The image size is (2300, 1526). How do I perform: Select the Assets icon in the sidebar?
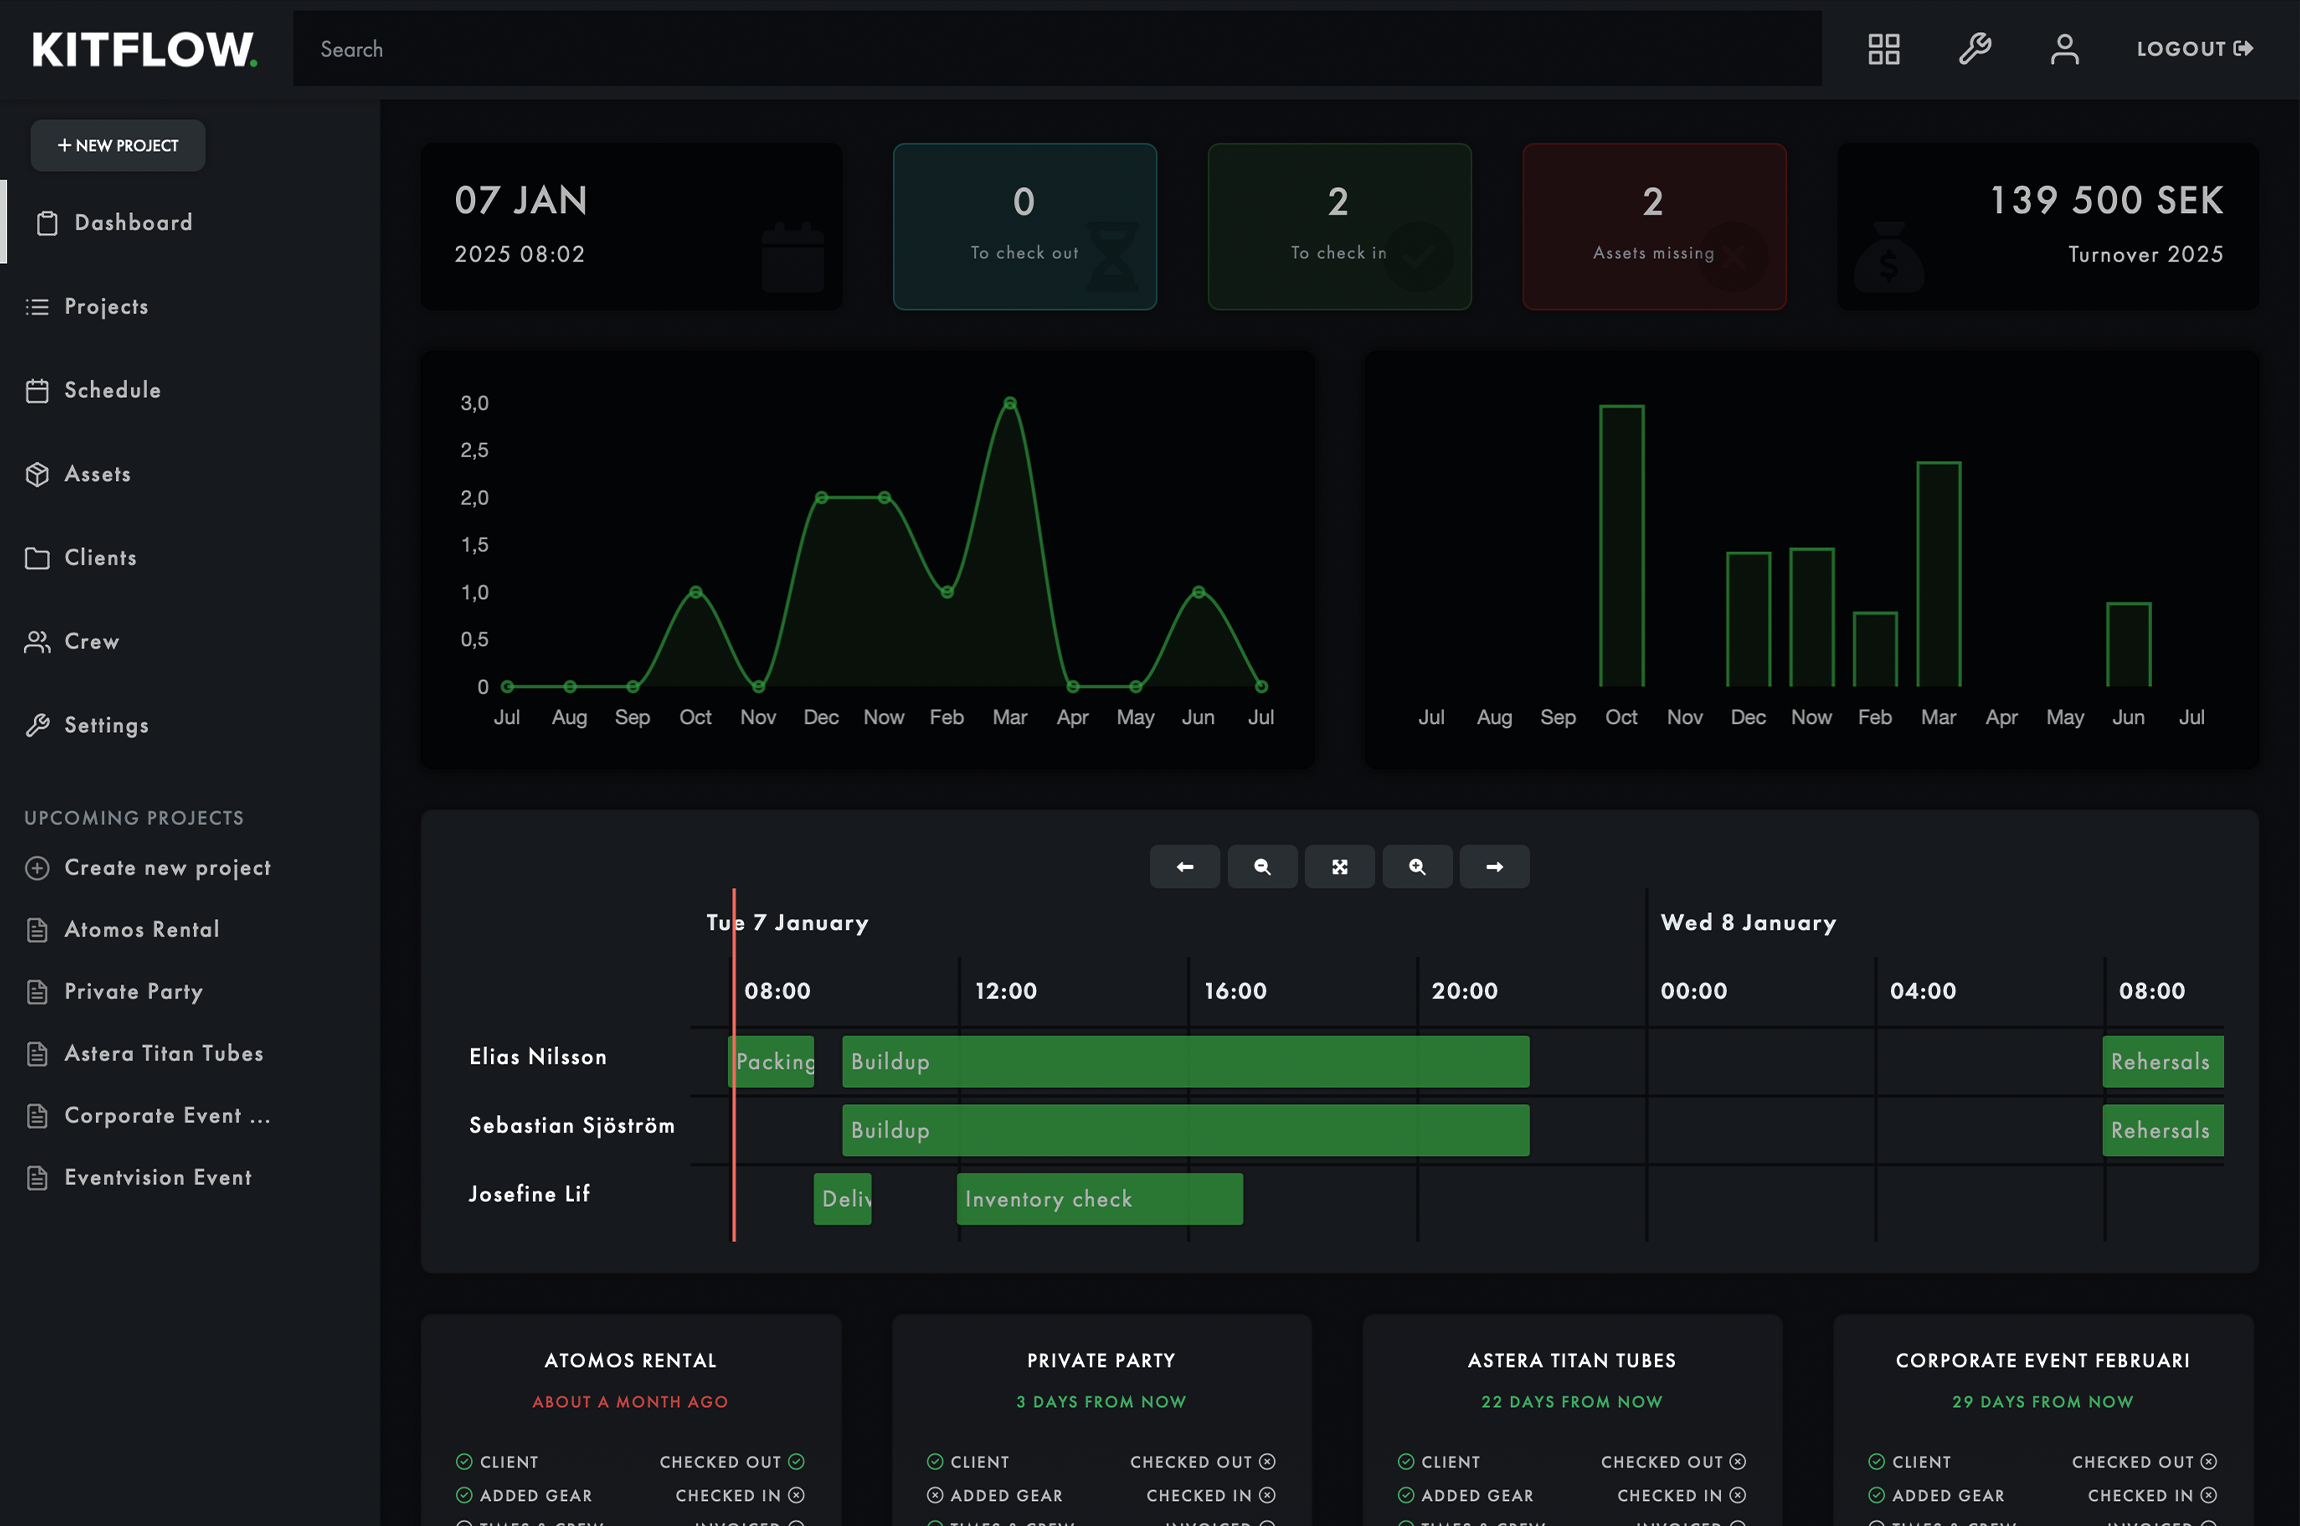click(38, 474)
